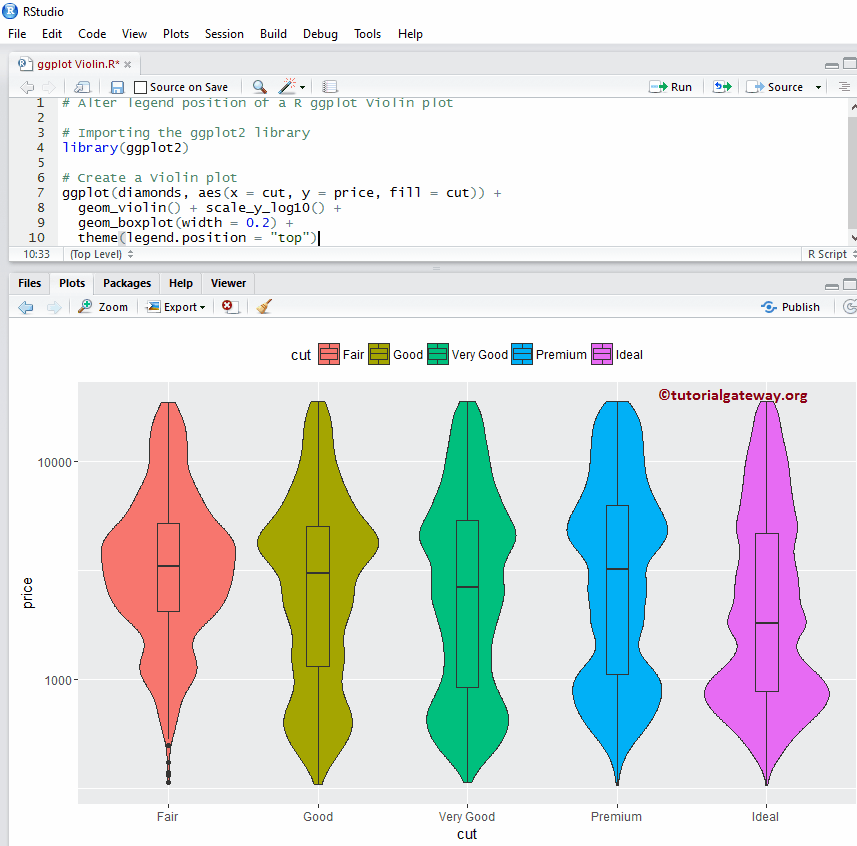
Task: Click the Save icon in editor toolbar
Action: coord(117,87)
